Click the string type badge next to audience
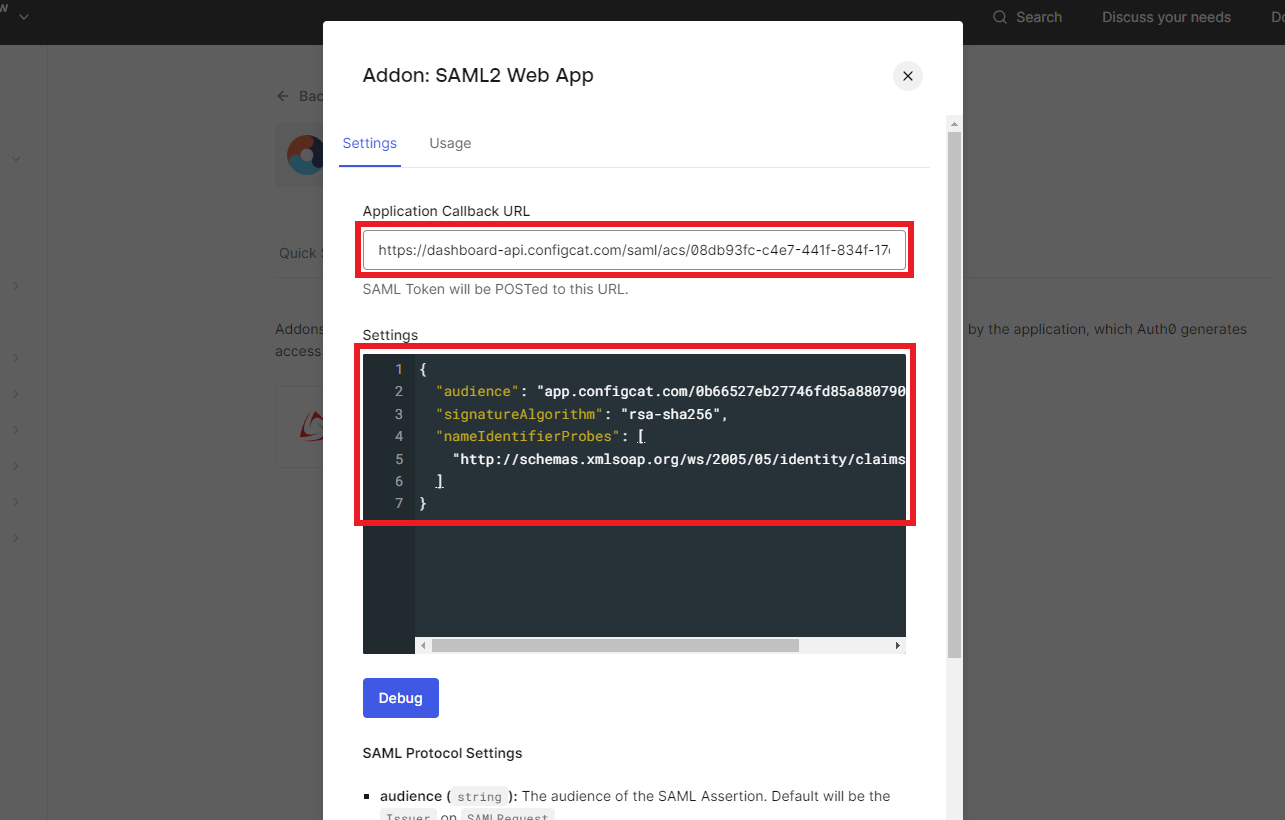The height and width of the screenshot is (820, 1285). click(479, 796)
